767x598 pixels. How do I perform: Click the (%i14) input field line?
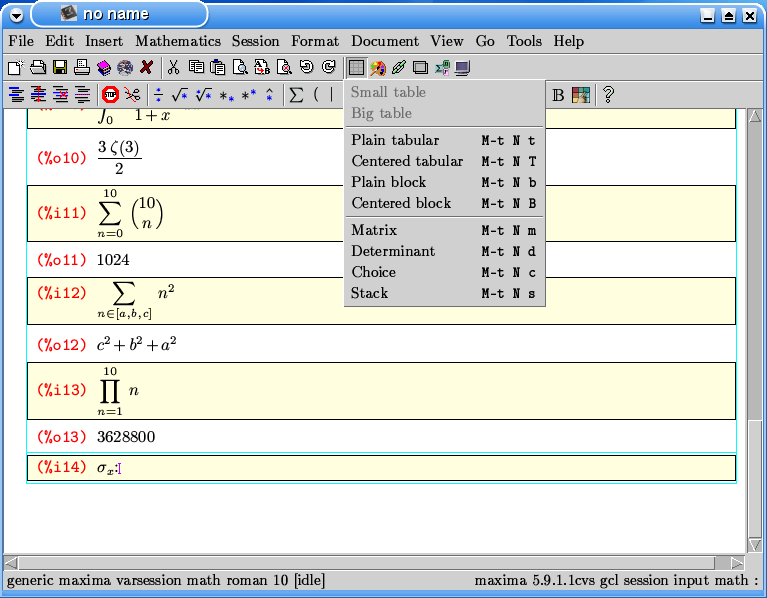[381, 468]
